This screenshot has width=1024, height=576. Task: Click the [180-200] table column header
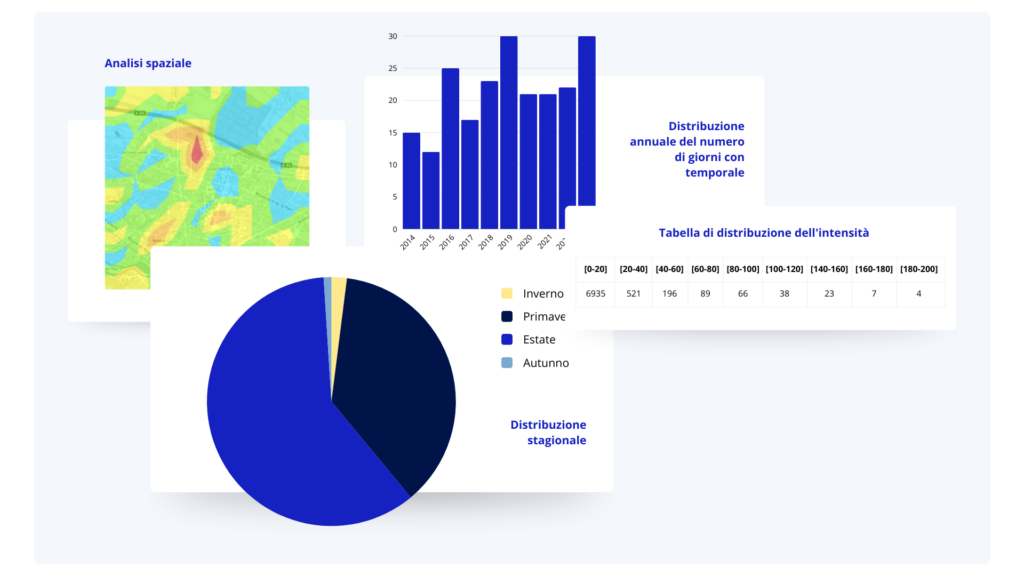coord(919,269)
